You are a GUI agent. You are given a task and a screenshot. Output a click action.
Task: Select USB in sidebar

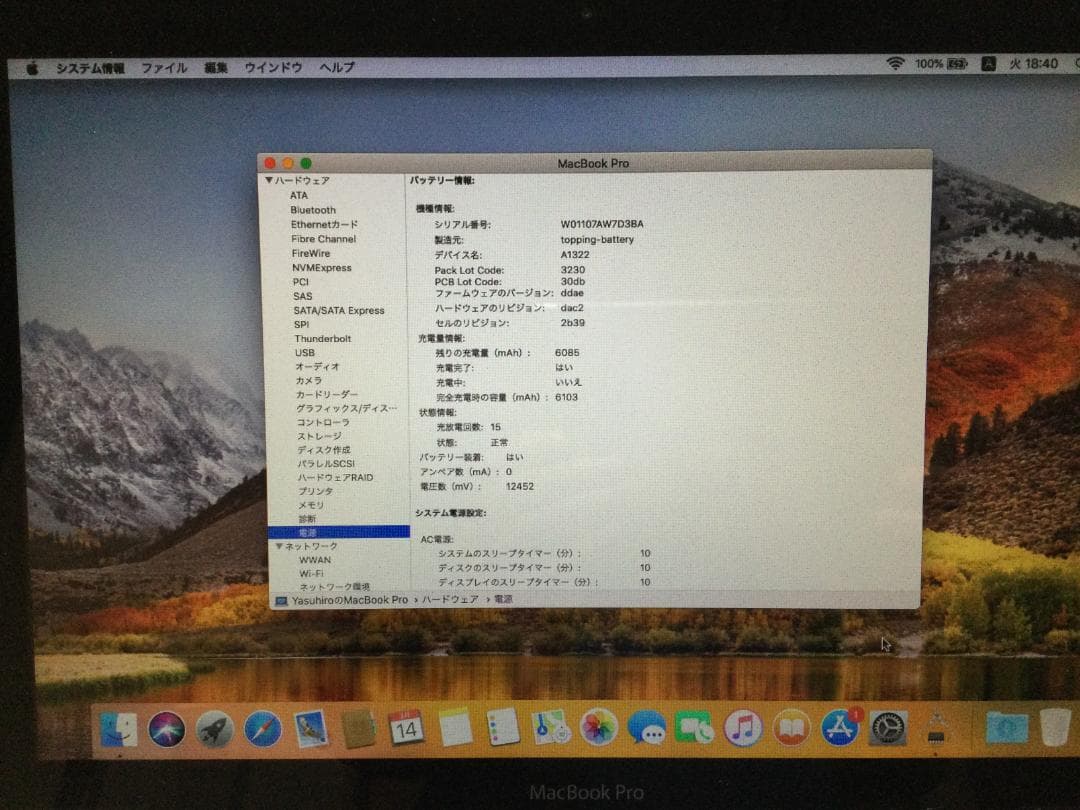click(304, 353)
